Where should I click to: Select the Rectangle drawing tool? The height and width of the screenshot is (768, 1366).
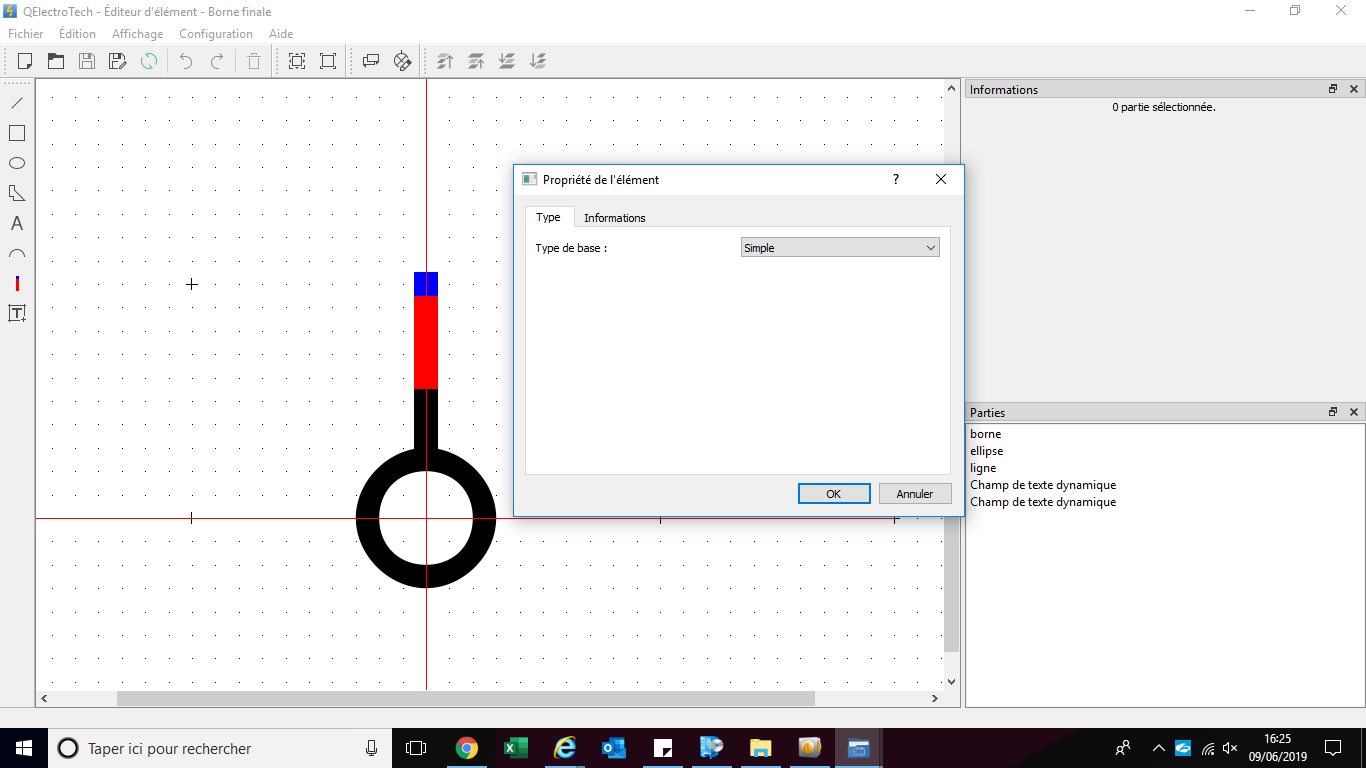pyautogui.click(x=17, y=133)
